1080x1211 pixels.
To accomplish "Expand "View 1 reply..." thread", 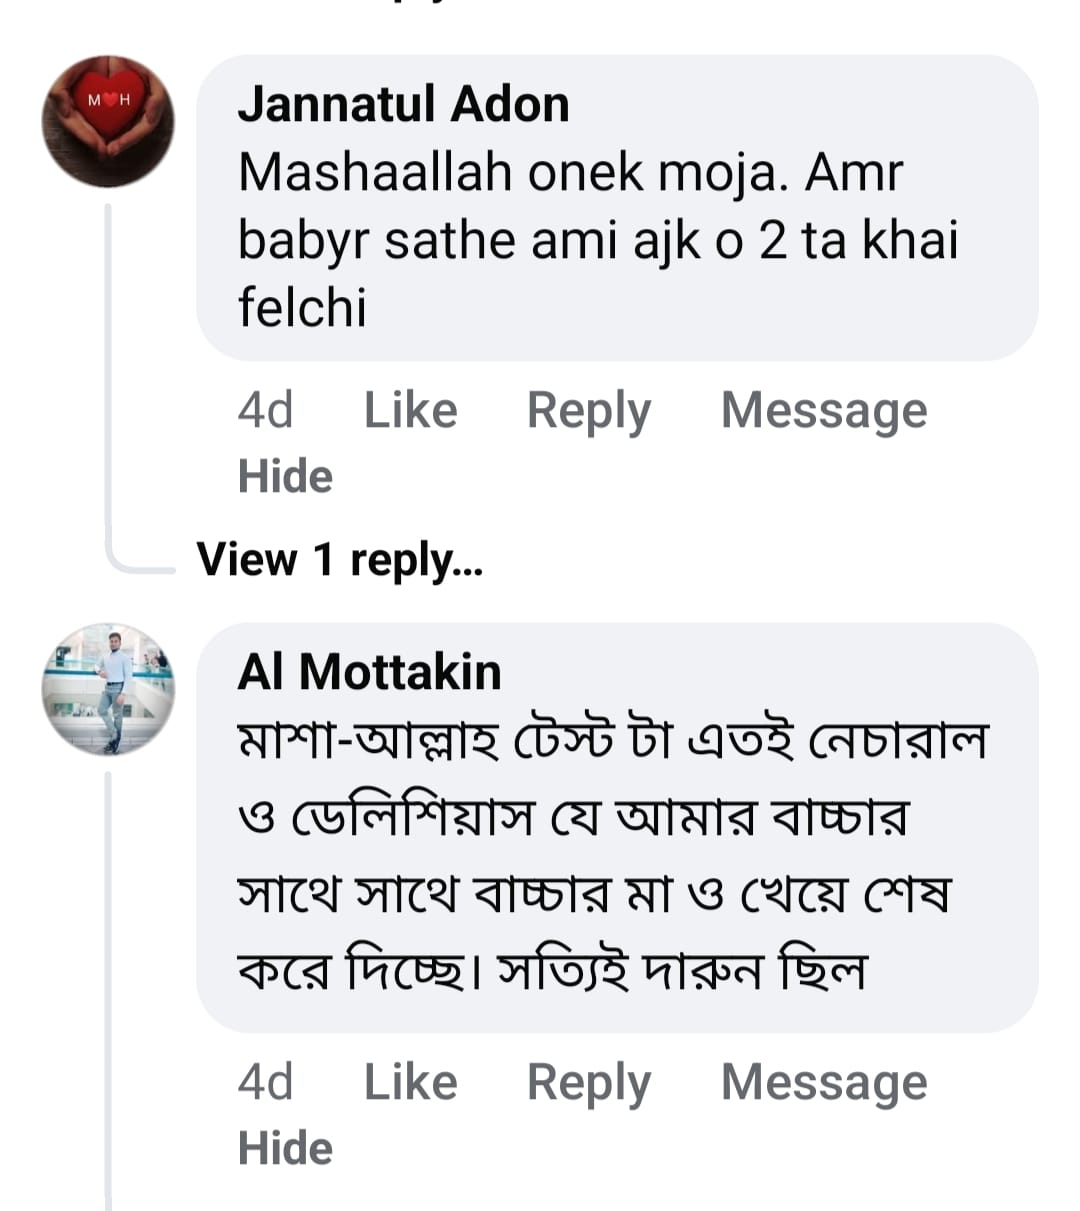I will click(340, 559).
